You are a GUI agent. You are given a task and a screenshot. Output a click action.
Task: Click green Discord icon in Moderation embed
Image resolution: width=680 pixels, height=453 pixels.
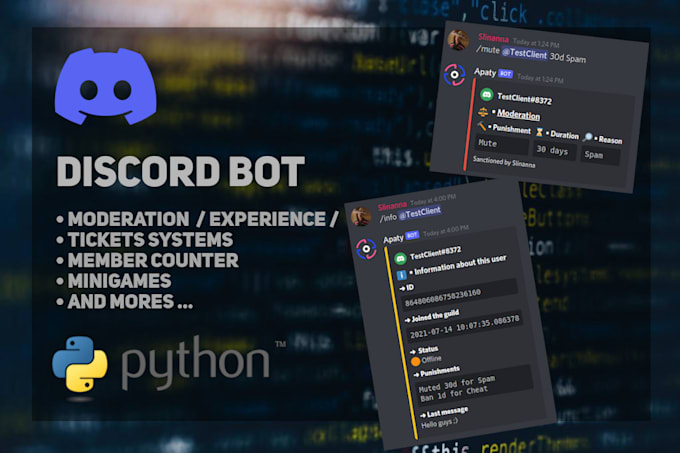[x=487, y=94]
